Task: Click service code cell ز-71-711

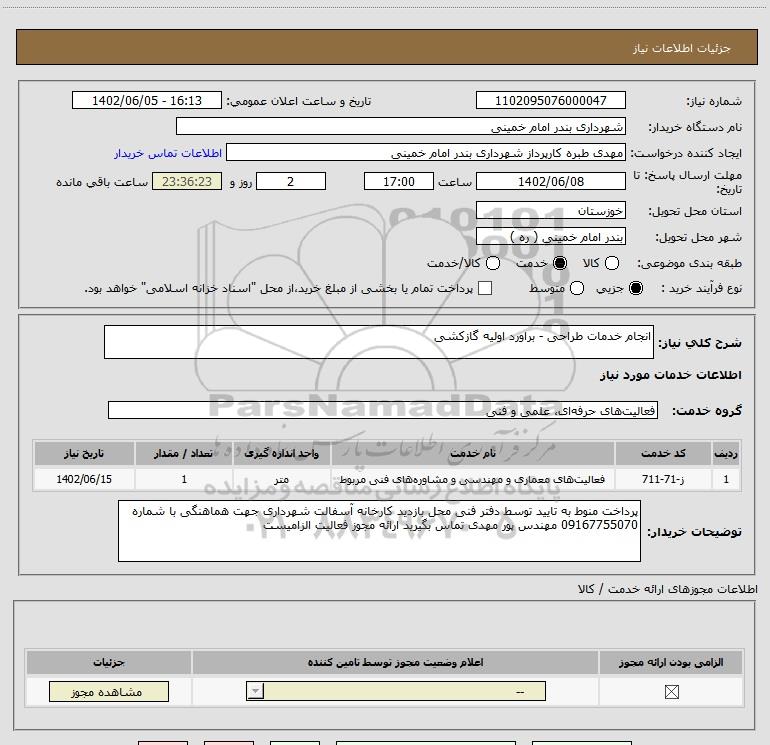Action: [x=663, y=479]
